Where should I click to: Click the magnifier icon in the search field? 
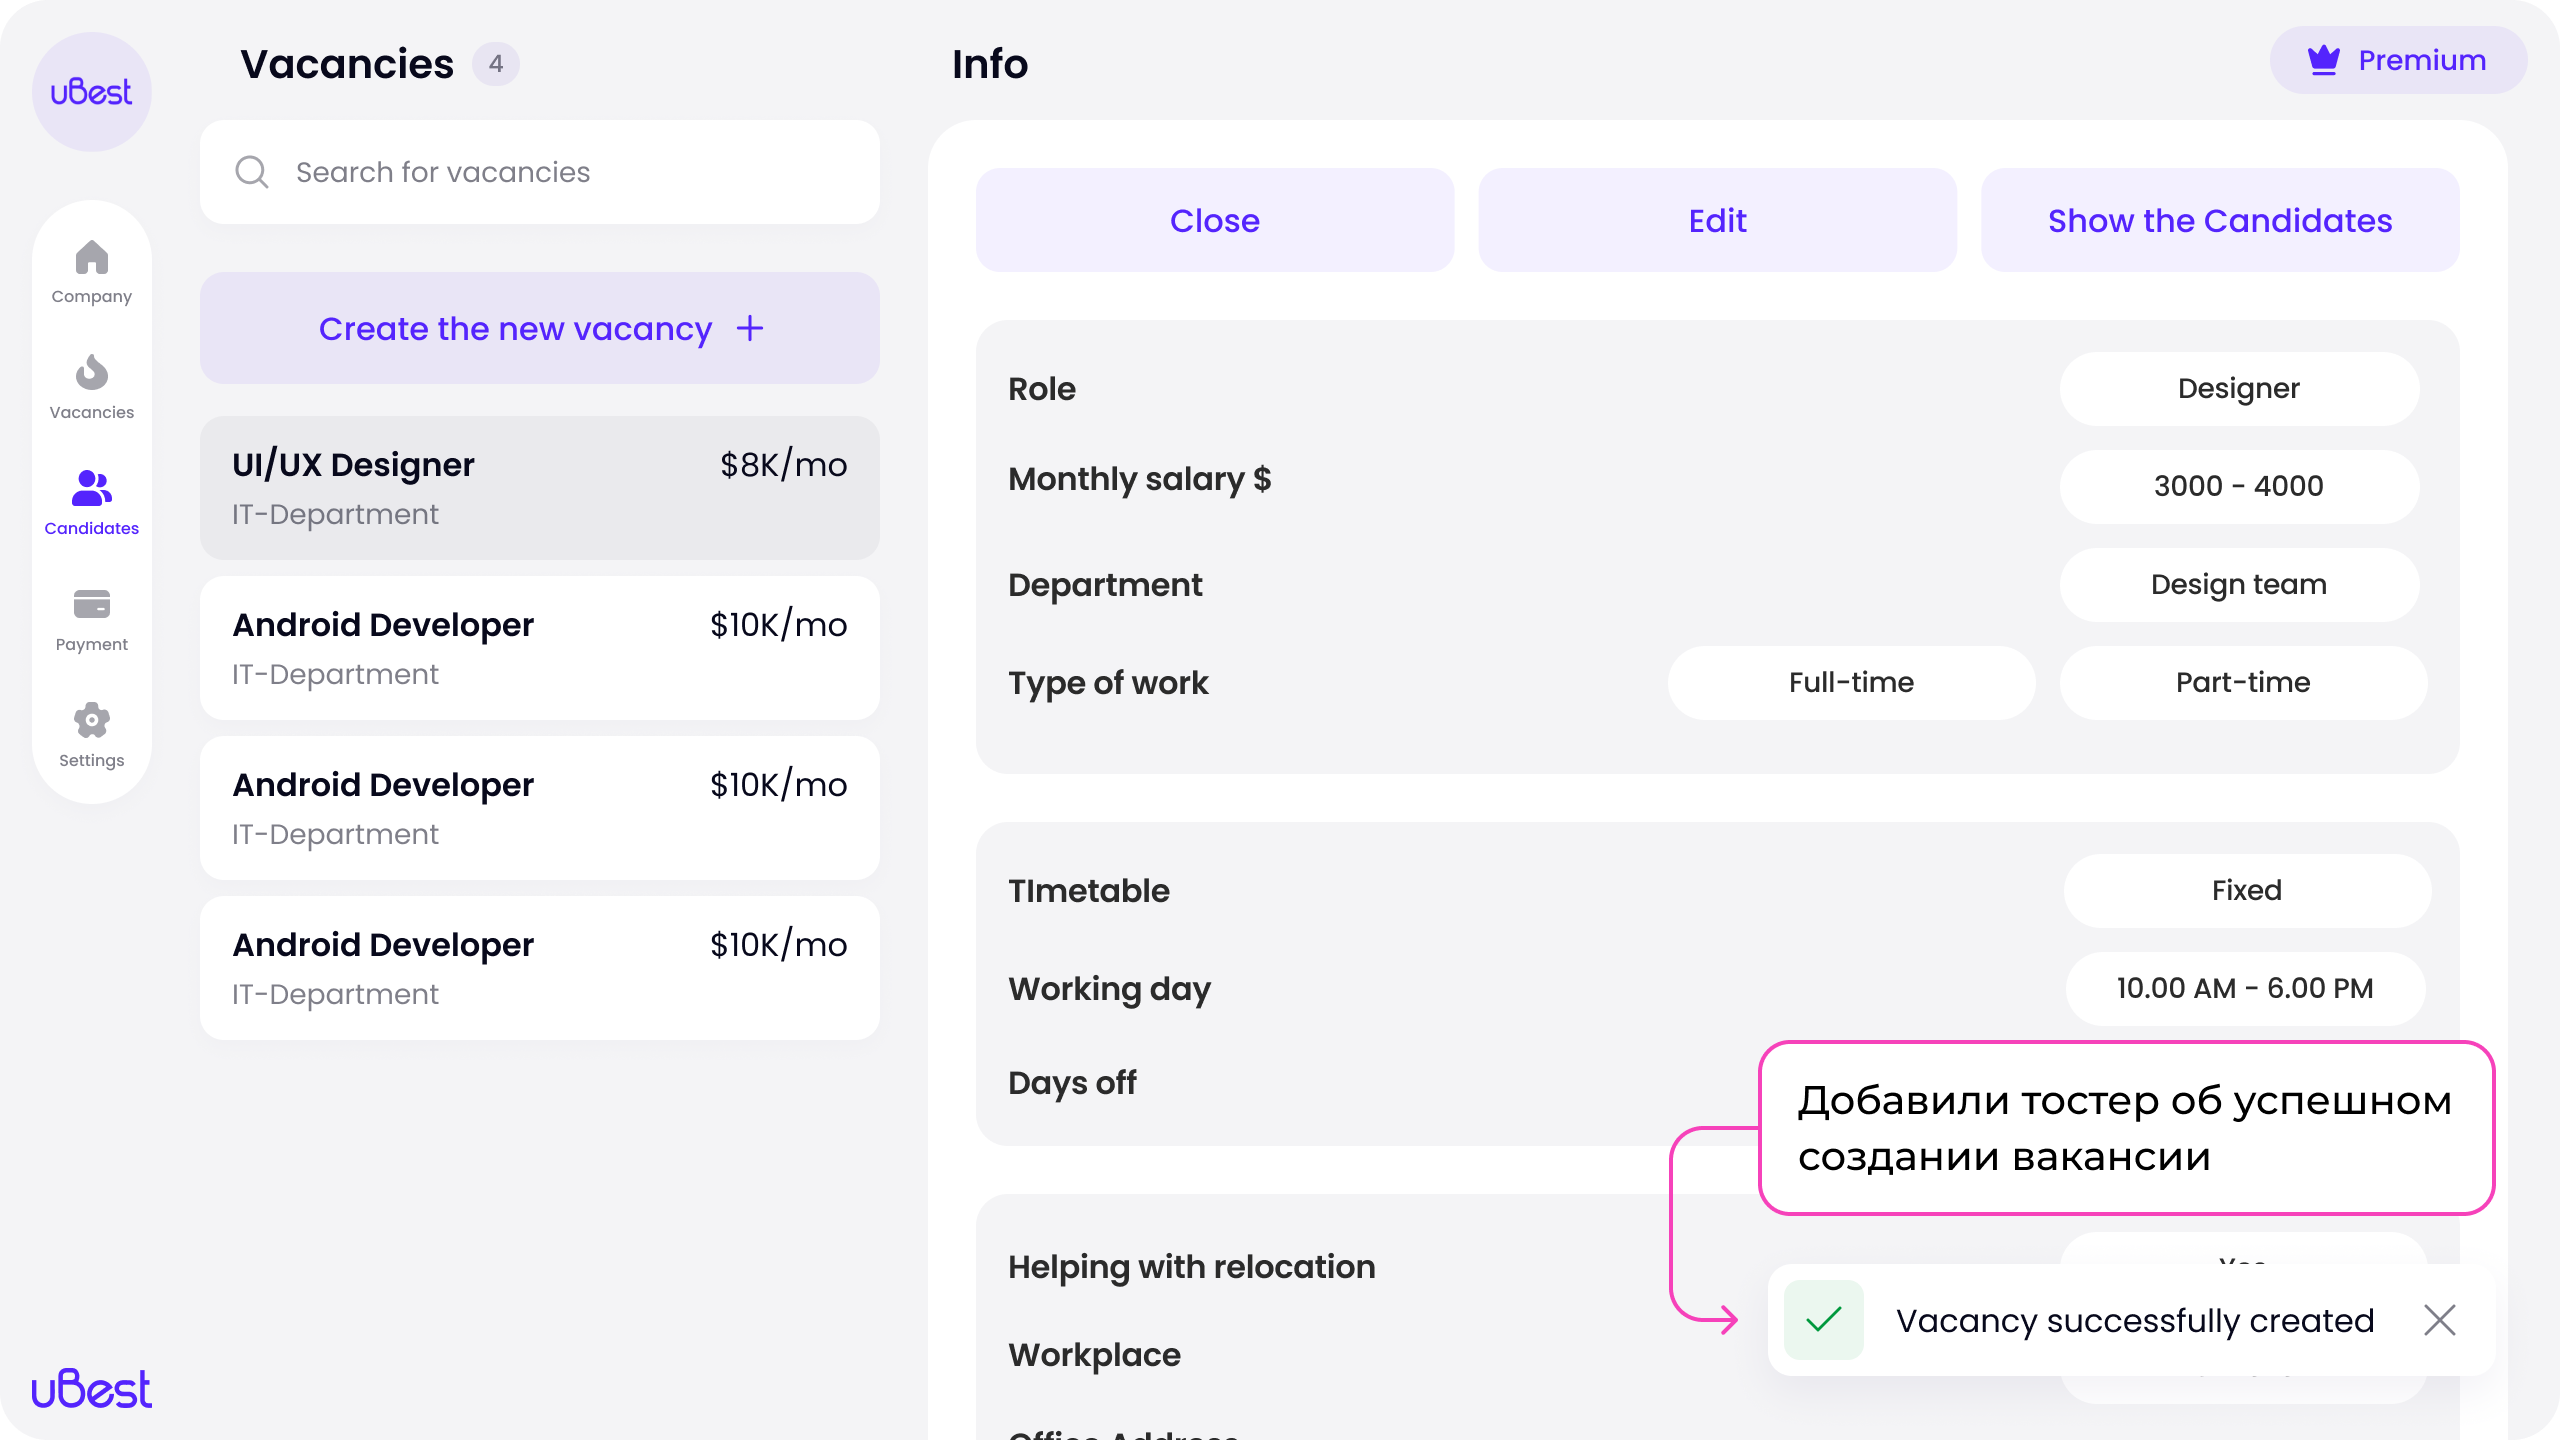(x=251, y=172)
